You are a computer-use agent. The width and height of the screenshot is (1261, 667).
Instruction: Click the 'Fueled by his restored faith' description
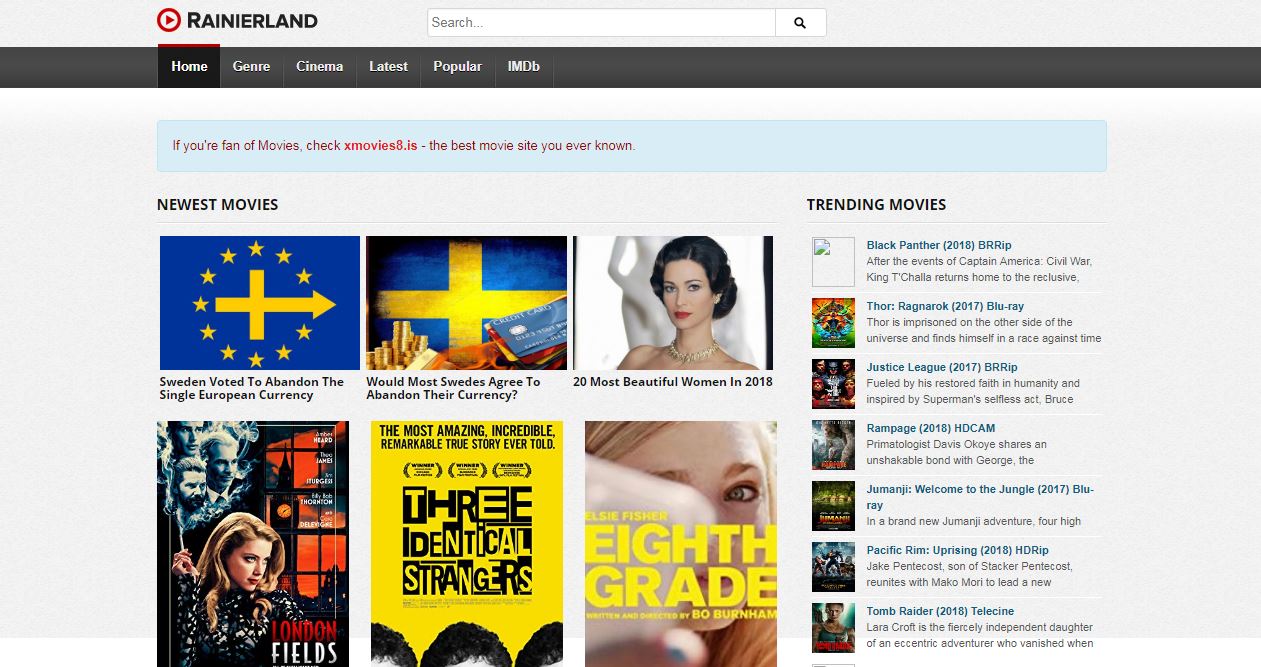[x=973, y=391]
